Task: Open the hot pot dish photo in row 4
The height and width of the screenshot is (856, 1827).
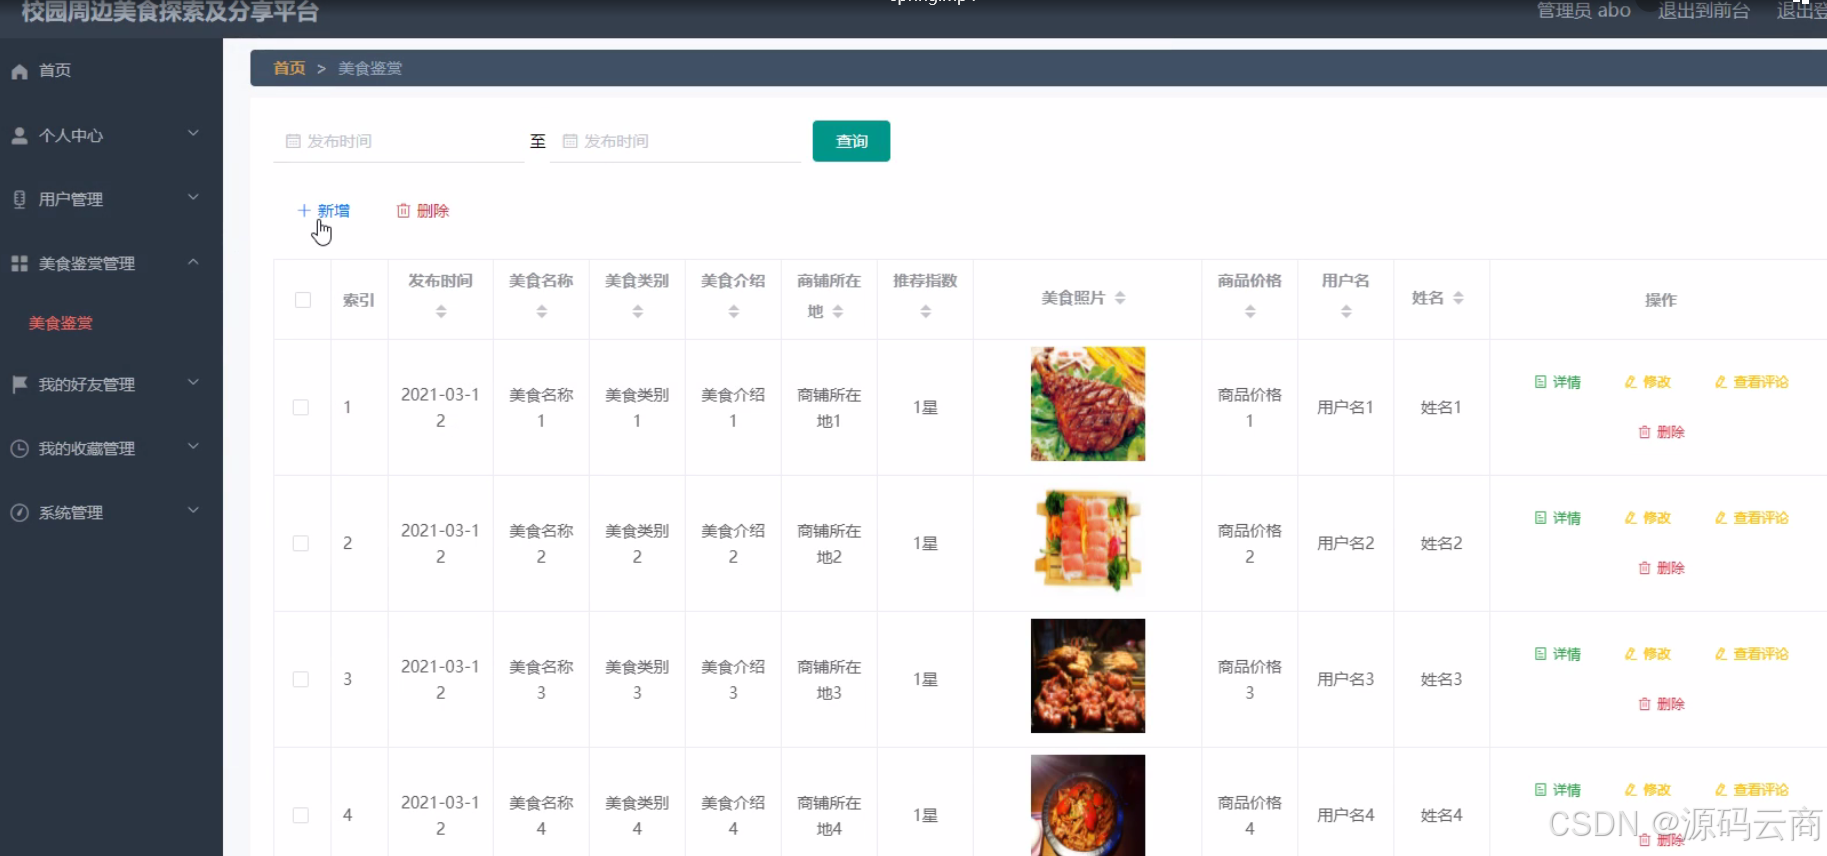Action: coord(1088,805)
